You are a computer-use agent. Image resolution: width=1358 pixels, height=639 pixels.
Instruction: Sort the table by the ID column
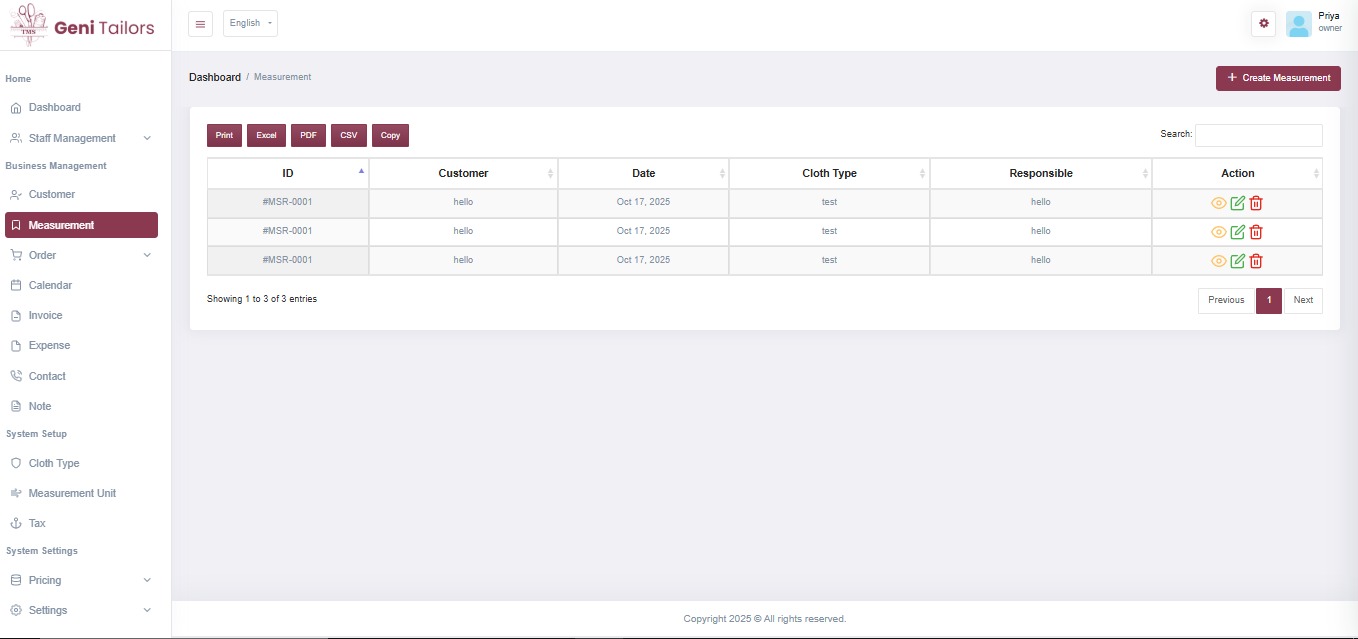pos(288,173)
